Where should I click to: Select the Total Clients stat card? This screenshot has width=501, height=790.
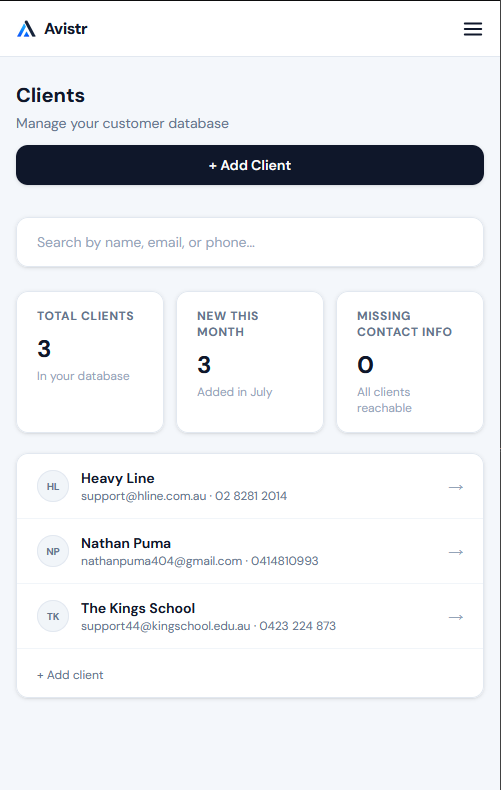(x=90, y=362)
